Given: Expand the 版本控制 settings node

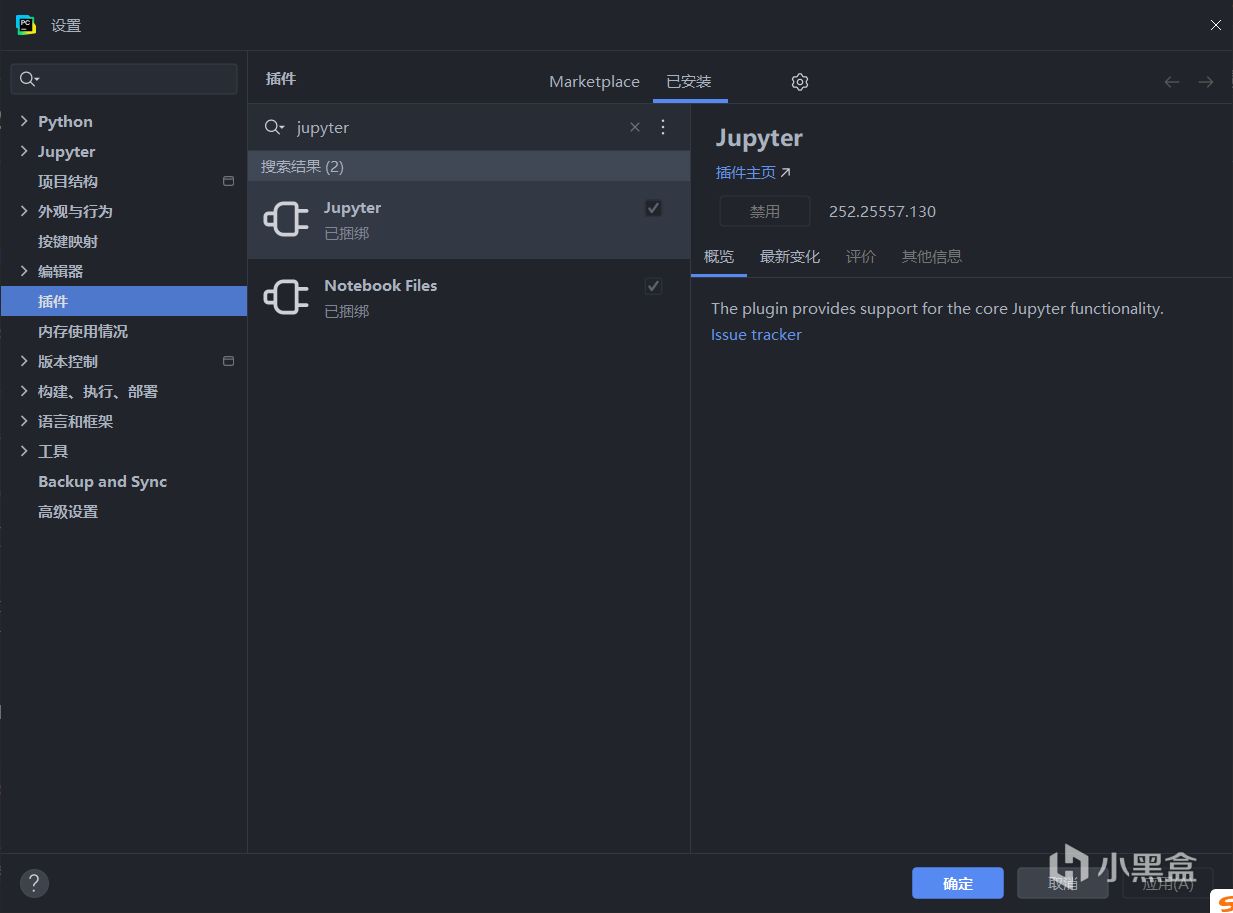Looking at the screenshot, I should pyautogui.click(x=24, y=361).
